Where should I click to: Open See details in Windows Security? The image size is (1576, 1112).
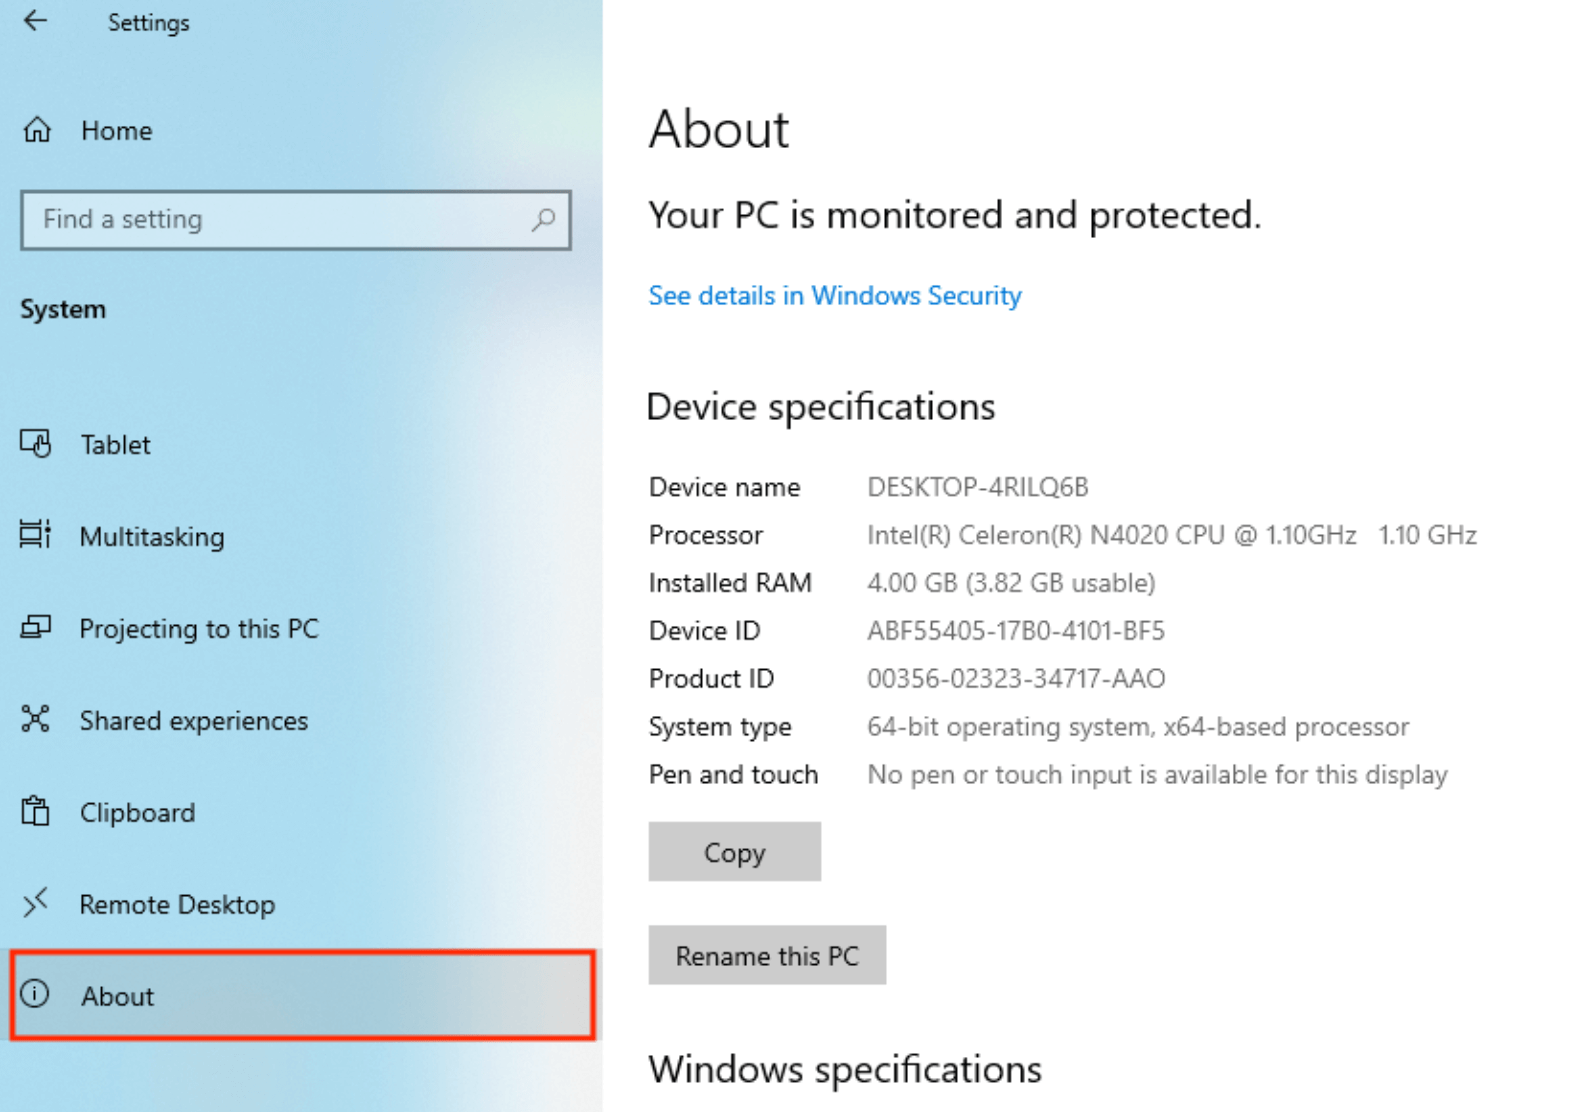click(834, 295)
